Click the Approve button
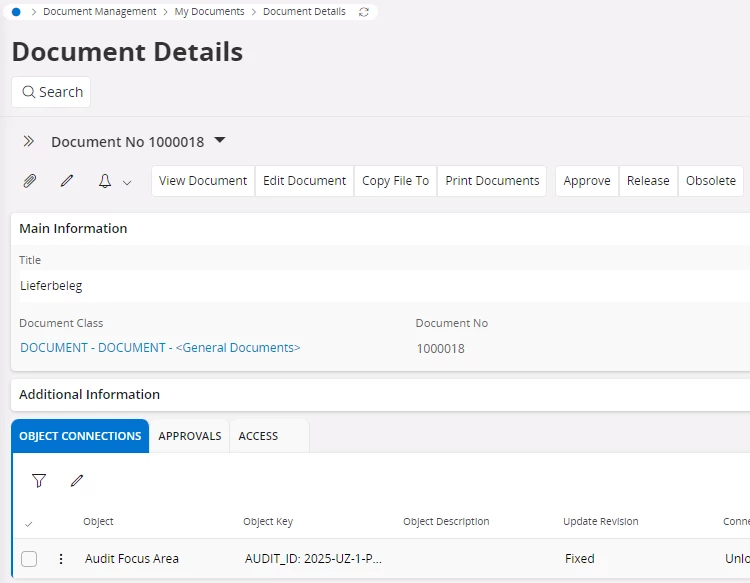This screenshot has width=750, height=583. coord(587,181)
